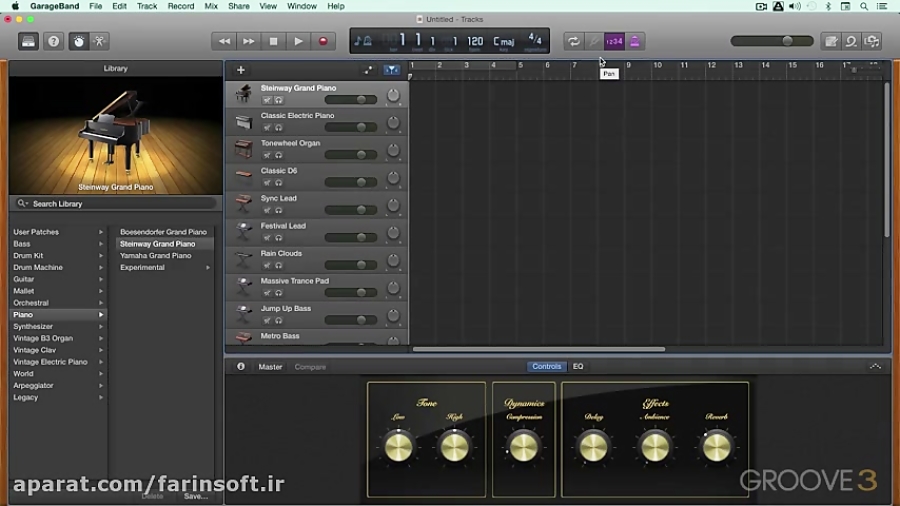Click the Massive Trance Pad pan knob

pos(393,288)
